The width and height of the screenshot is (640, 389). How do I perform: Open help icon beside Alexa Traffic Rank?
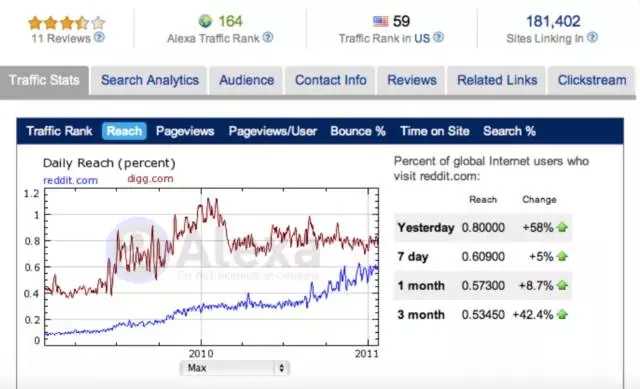268,38
